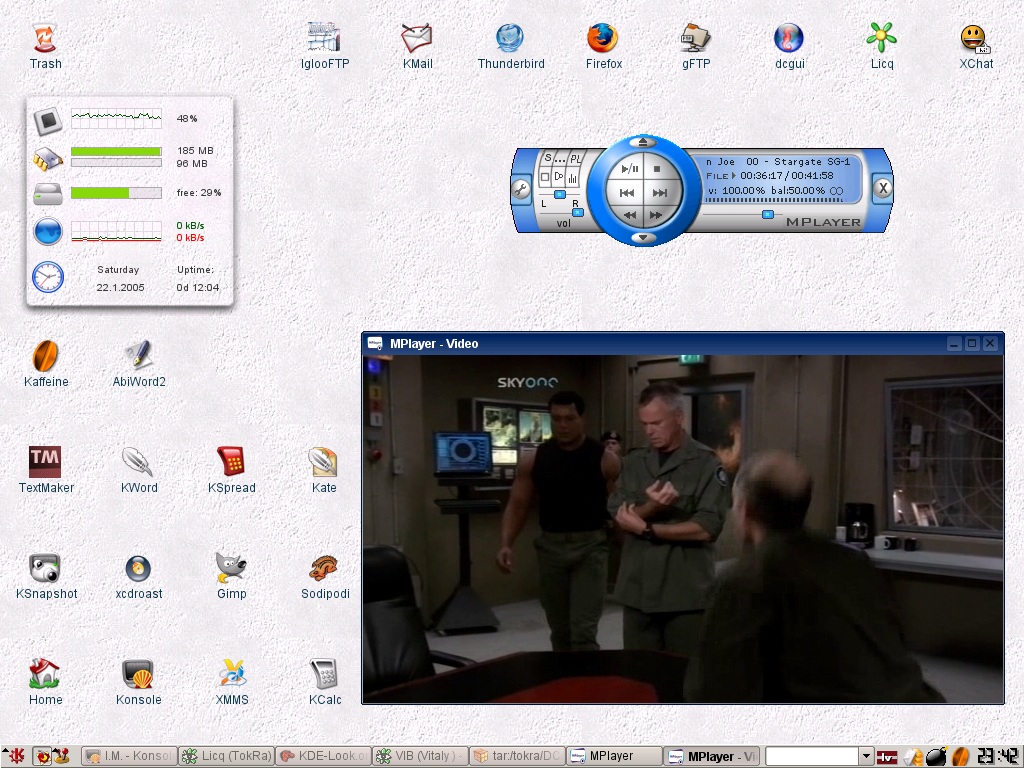Click the square fullscreen icon in MPlayer
The width and height of the screenshot is (1024, 768).
[545, 177]
